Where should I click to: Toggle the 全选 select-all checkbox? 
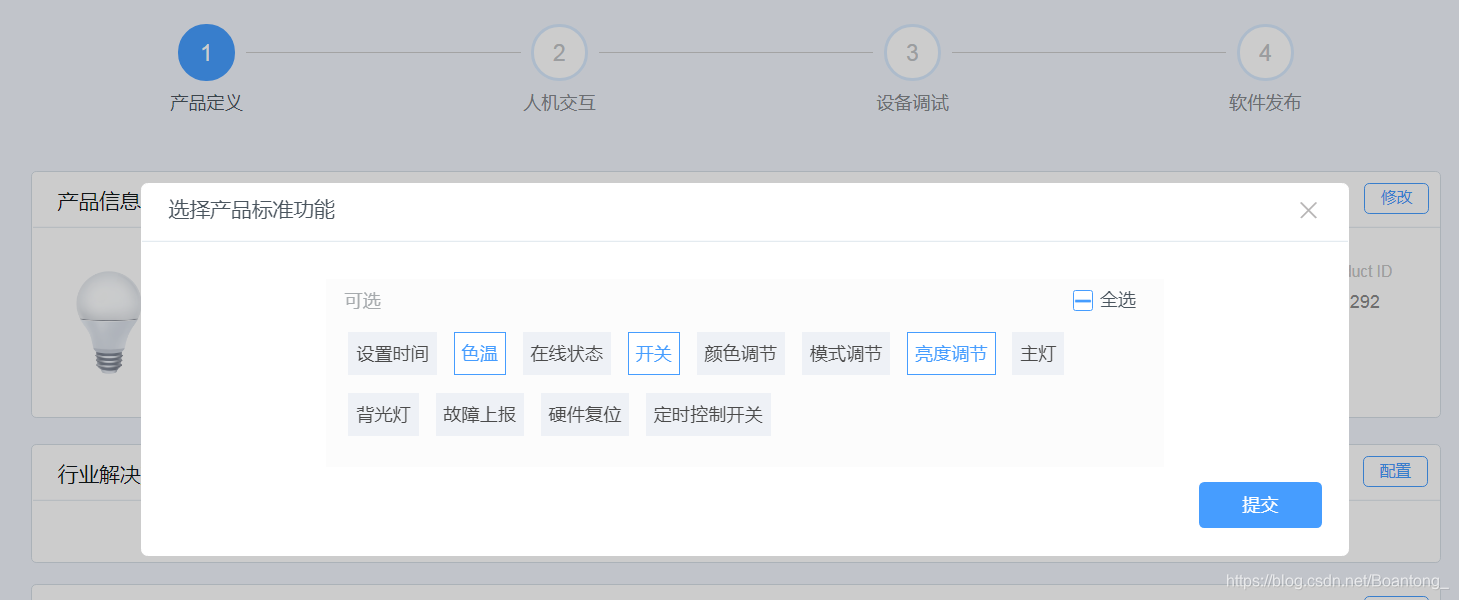pyautogui.click(x=1081, y=299)
